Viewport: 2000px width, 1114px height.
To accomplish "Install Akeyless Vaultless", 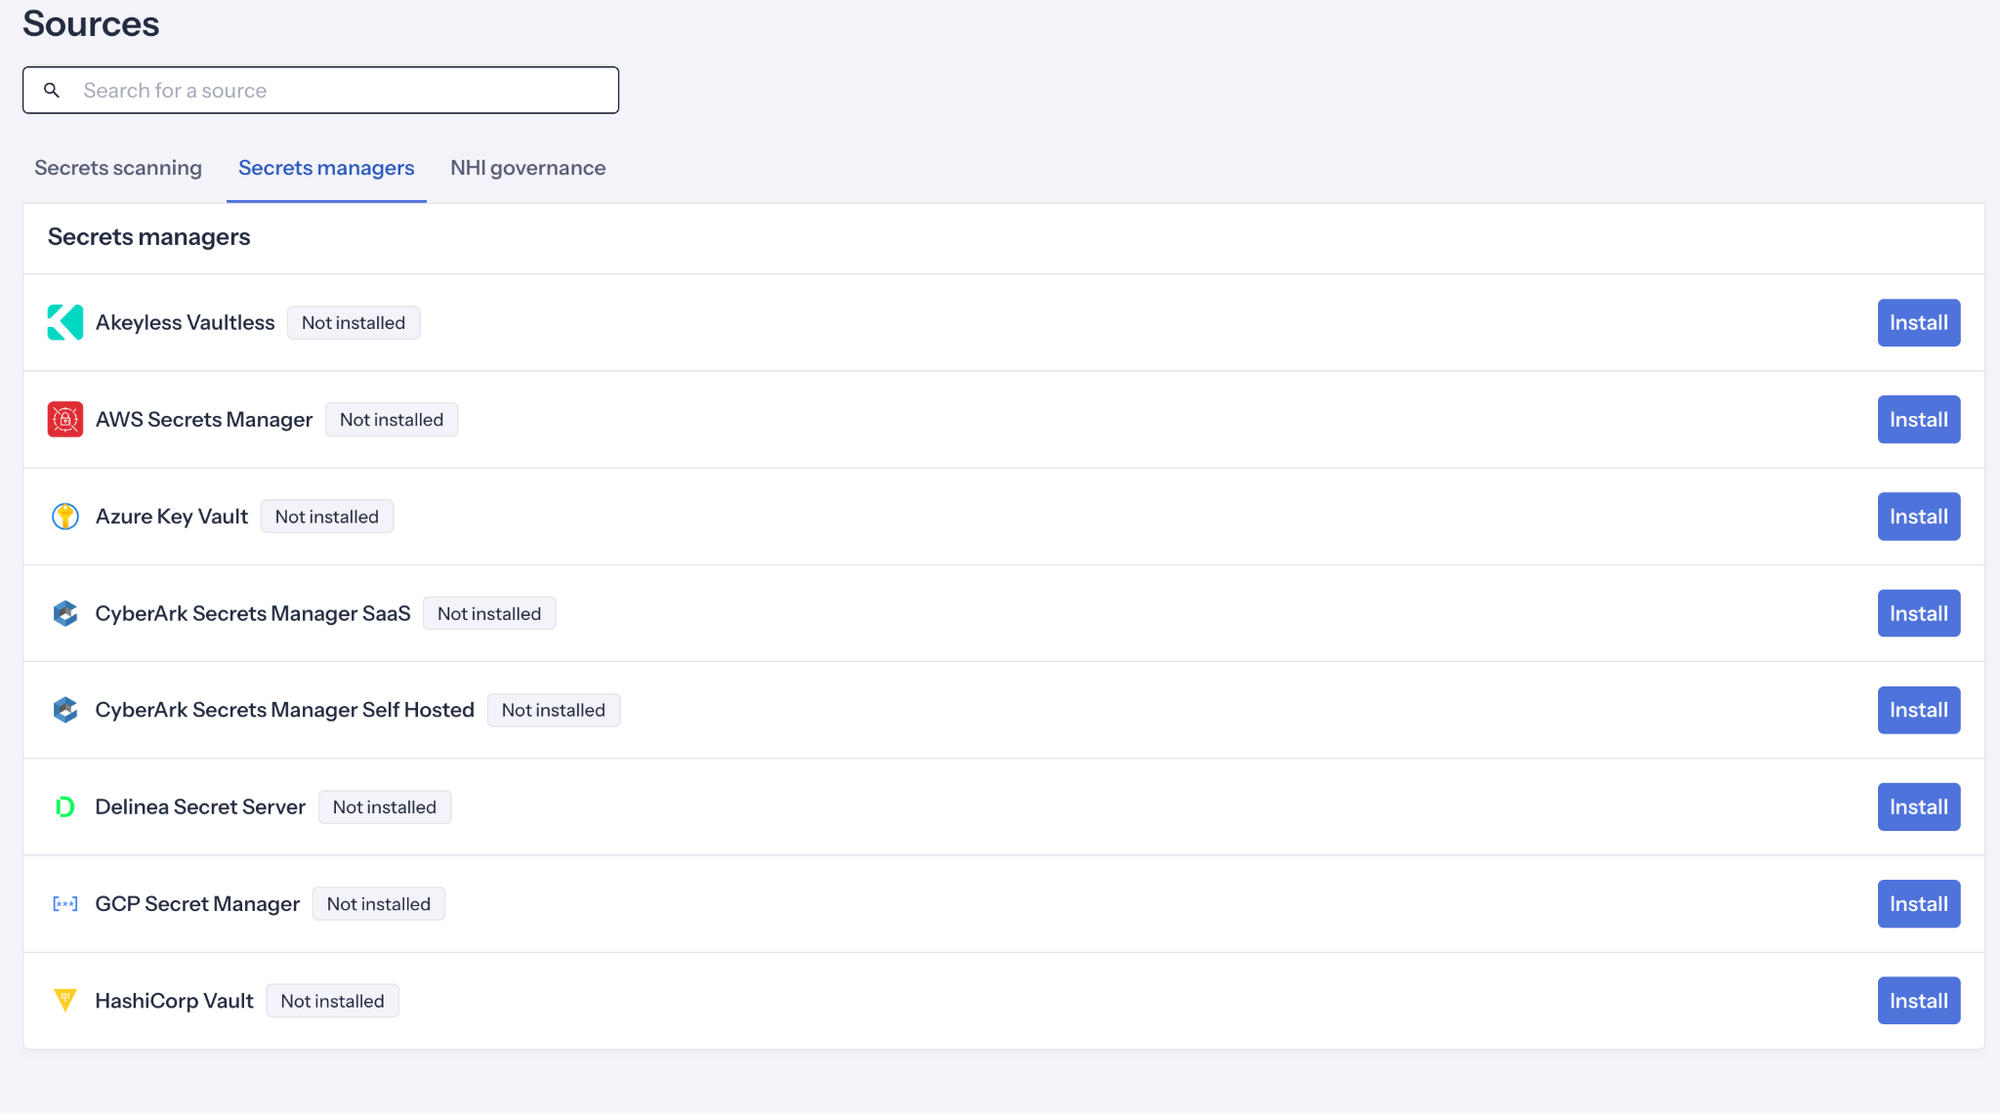I will (x=1917, y=322).
